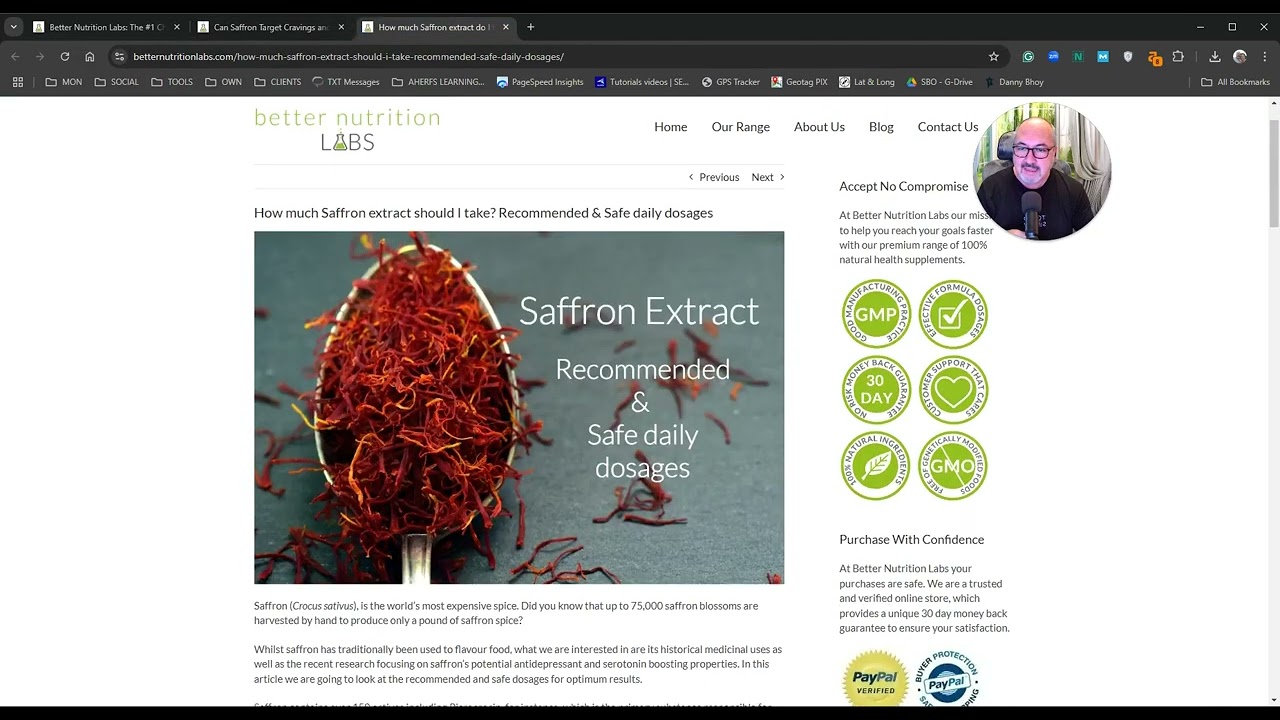Click the Saffron Extract featured image

pyautogui.click(x=519, y=408)
